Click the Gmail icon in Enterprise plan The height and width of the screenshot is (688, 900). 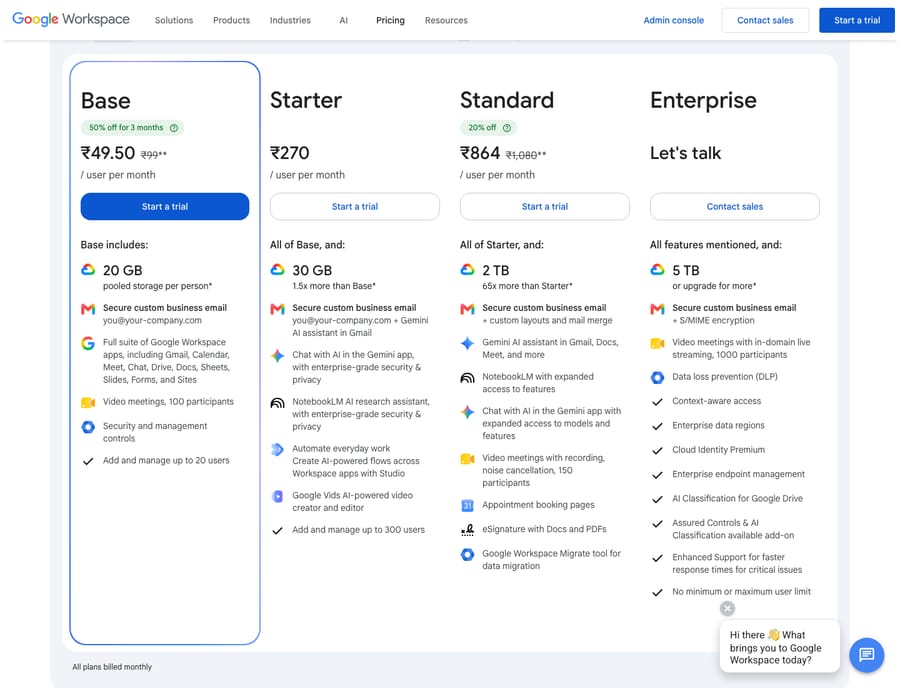tap(657, 309)
